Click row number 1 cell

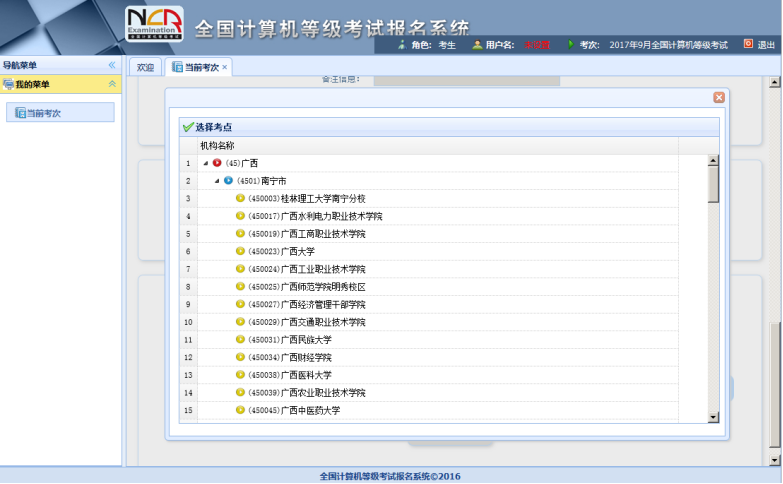(x=188, y=163)
